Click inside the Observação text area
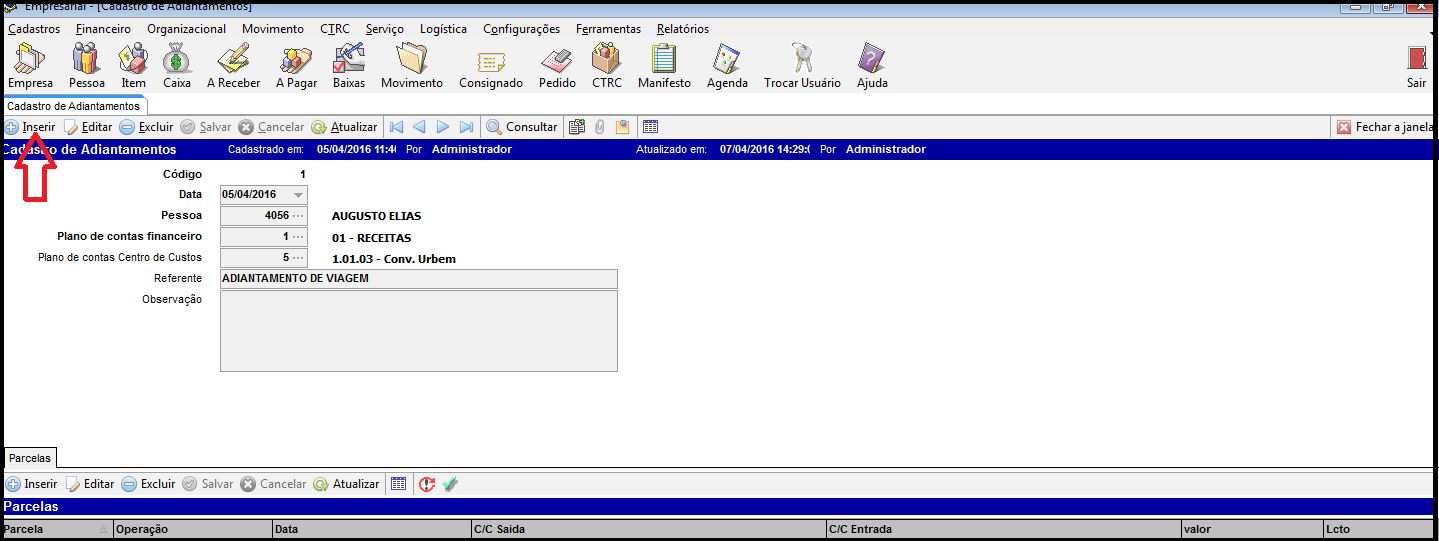Viewport: 1439px width, 541px height. pyautogui.click(x=418, y=331)
